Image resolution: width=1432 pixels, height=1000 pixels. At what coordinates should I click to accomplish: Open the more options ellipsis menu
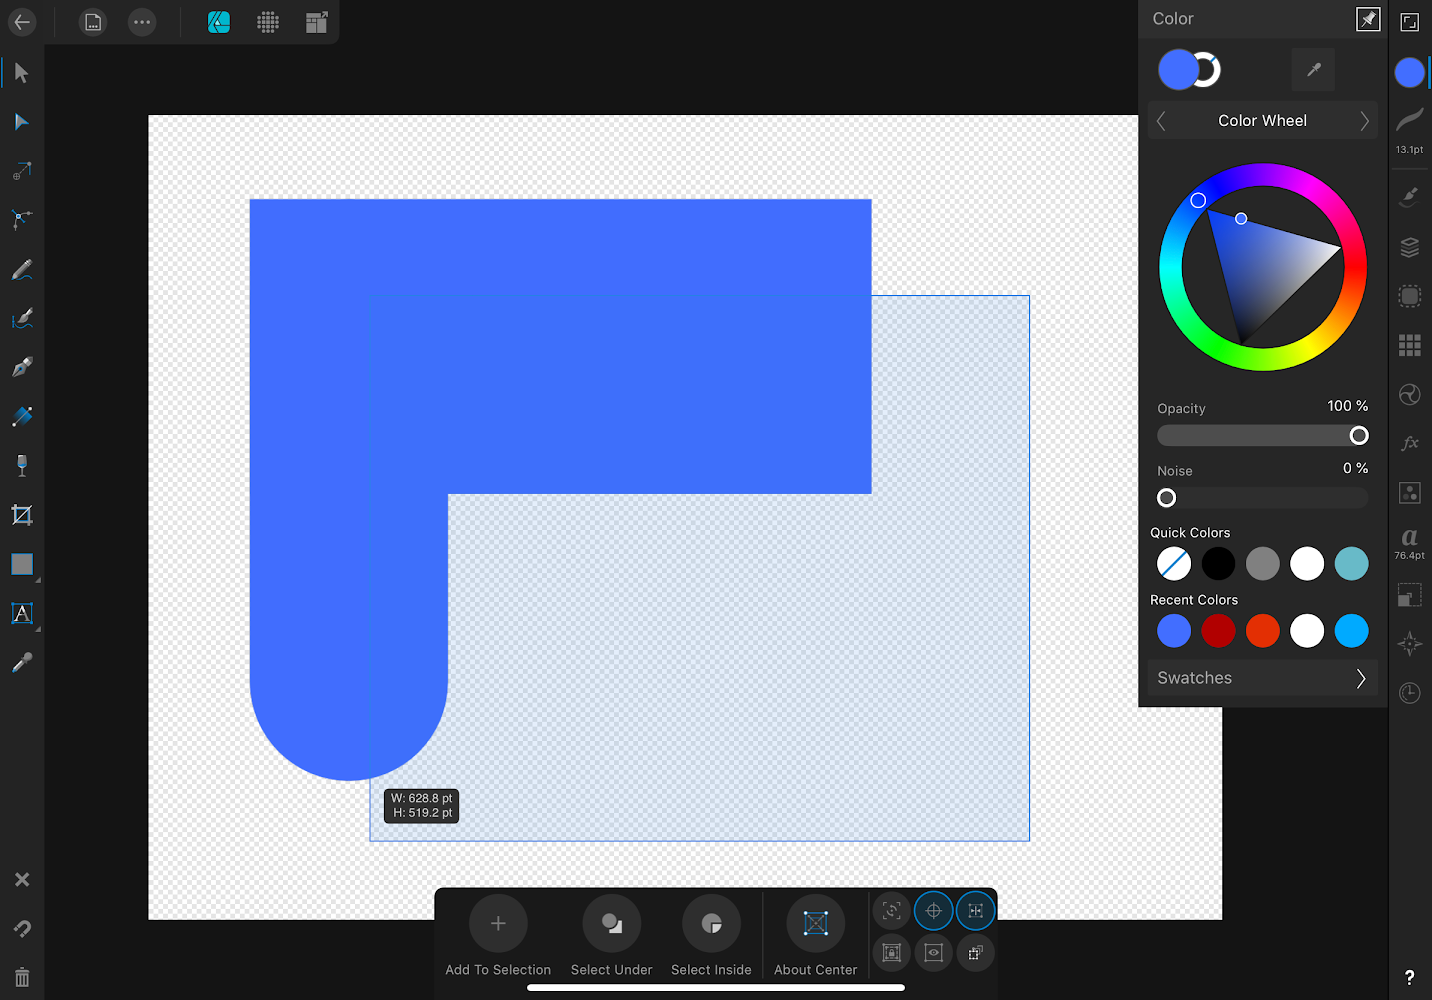pyautogui.click(x=141, y=22)
